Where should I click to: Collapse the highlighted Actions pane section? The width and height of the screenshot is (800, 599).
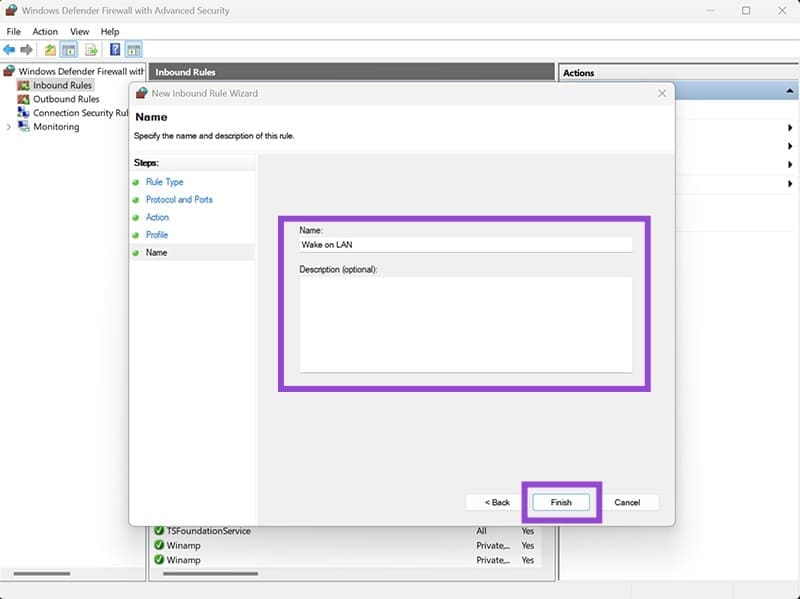(790, 92)
